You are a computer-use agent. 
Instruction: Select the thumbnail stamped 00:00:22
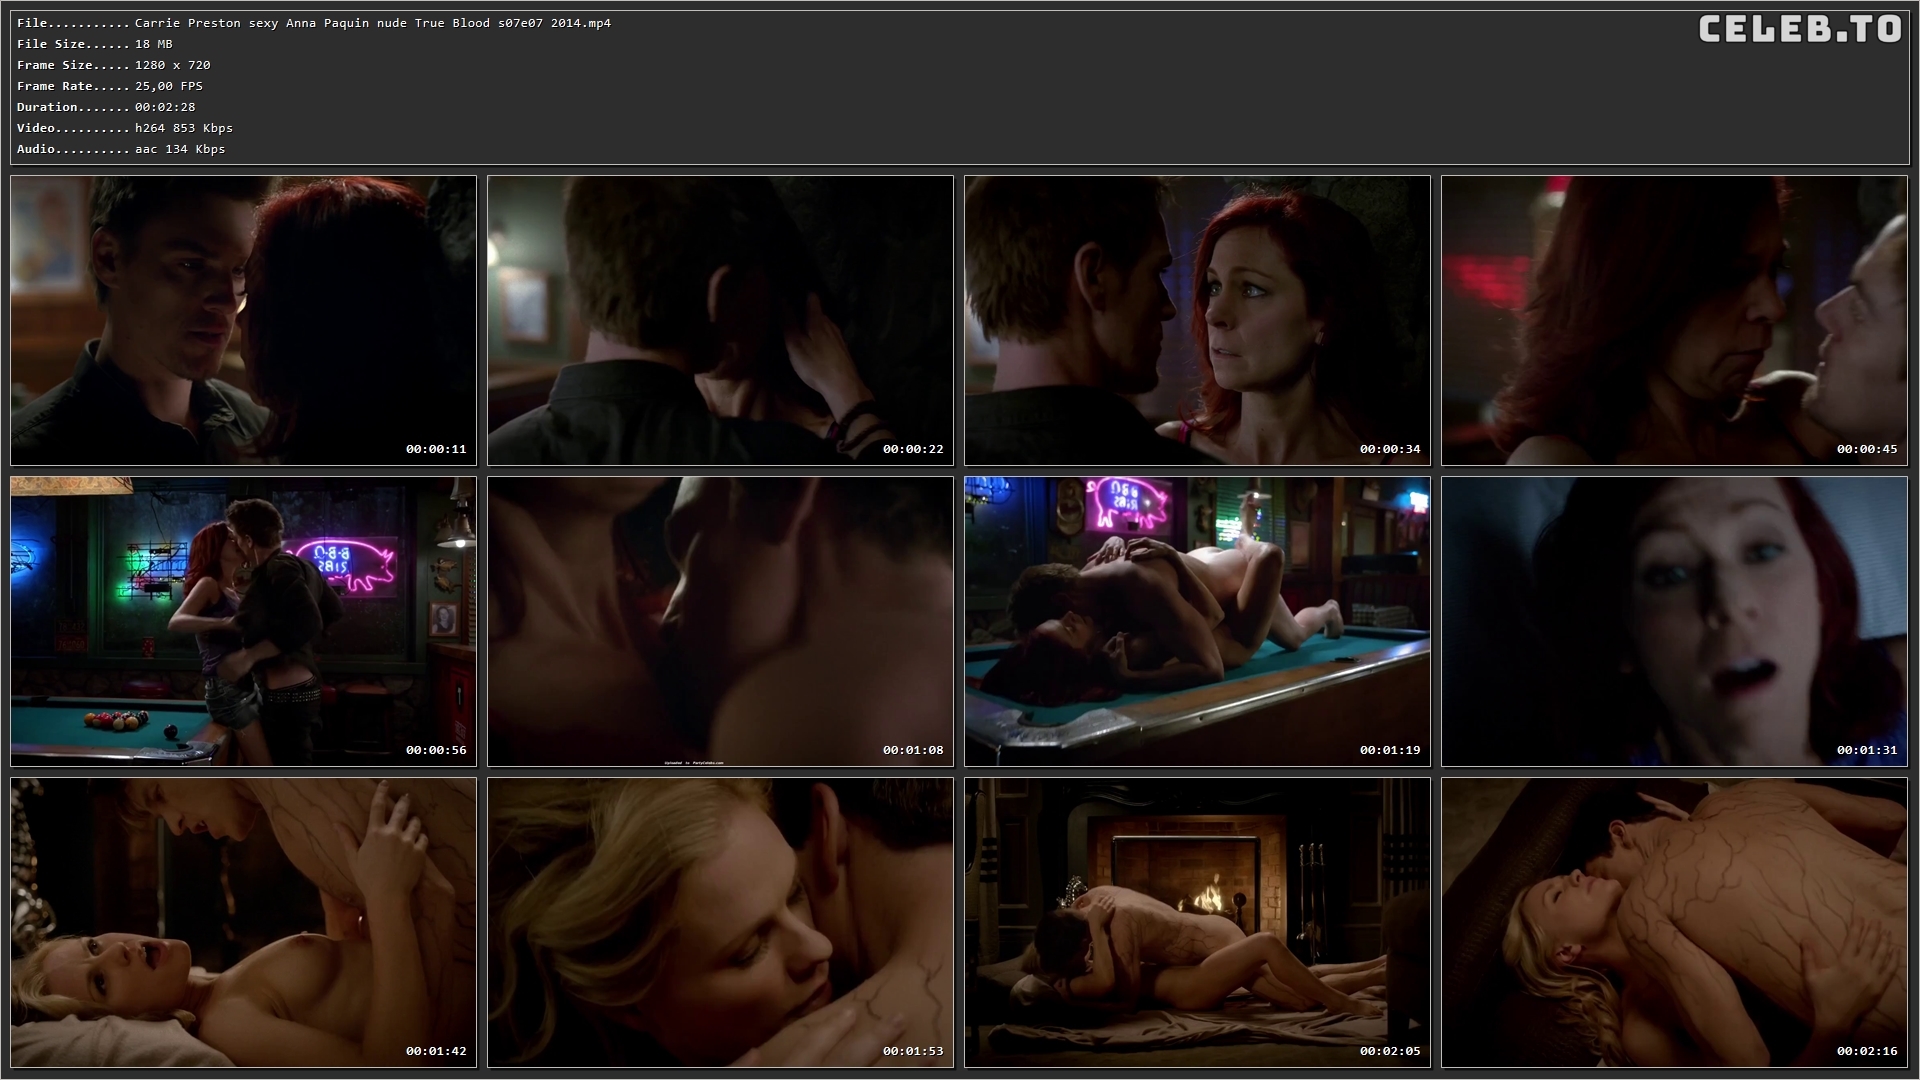pyautogui.click(x=720, y=321)
